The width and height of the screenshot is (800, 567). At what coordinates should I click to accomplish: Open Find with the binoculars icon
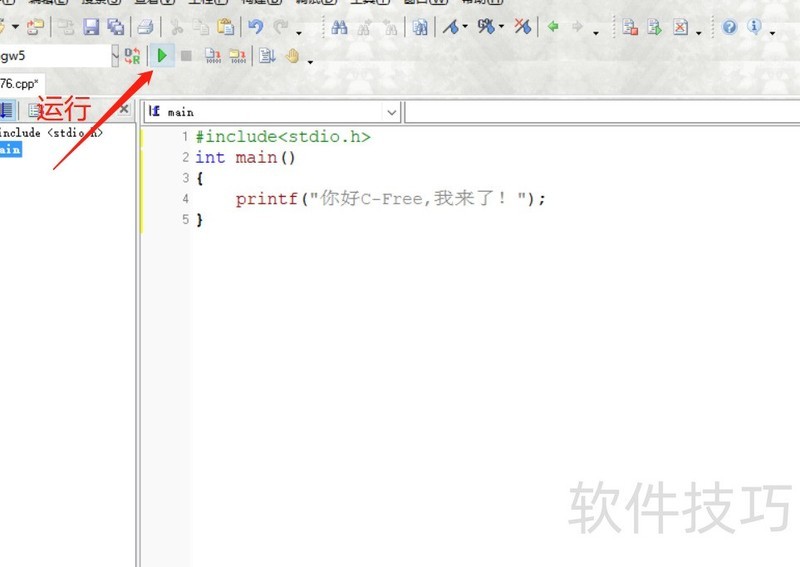click(x=339, y=27)
